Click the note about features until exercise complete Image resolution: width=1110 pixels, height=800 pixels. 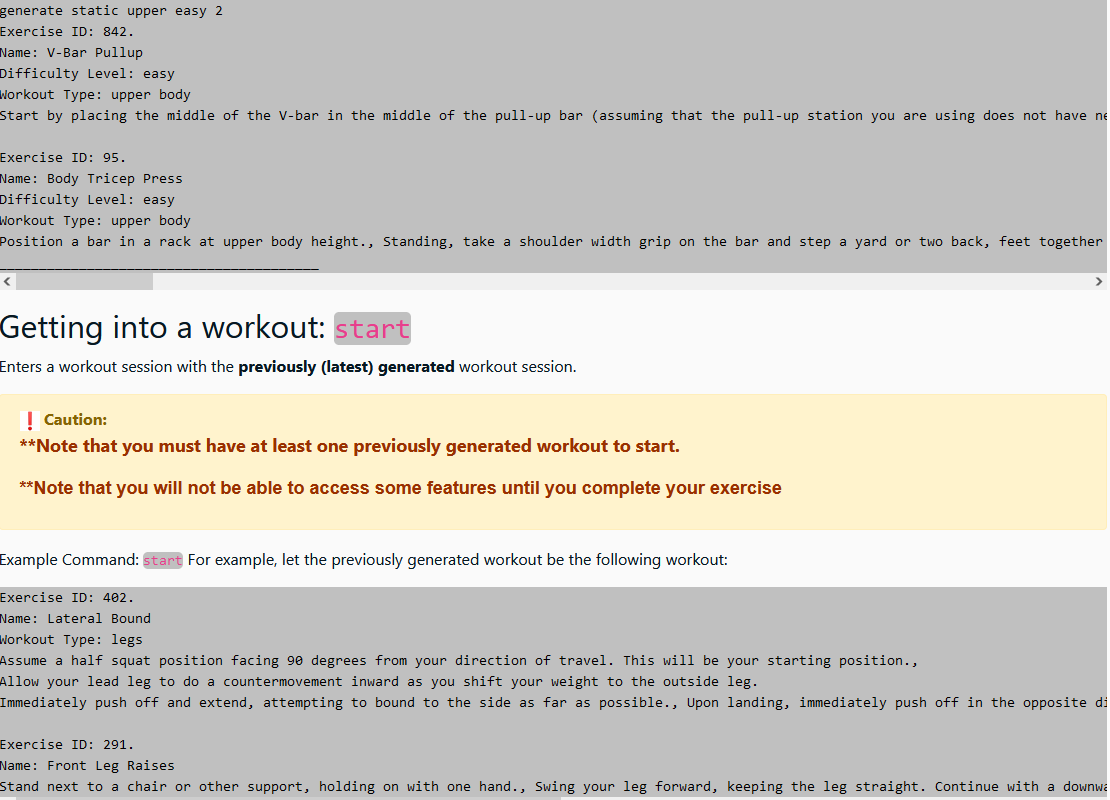pyautogui.click(x=400, y=488)
